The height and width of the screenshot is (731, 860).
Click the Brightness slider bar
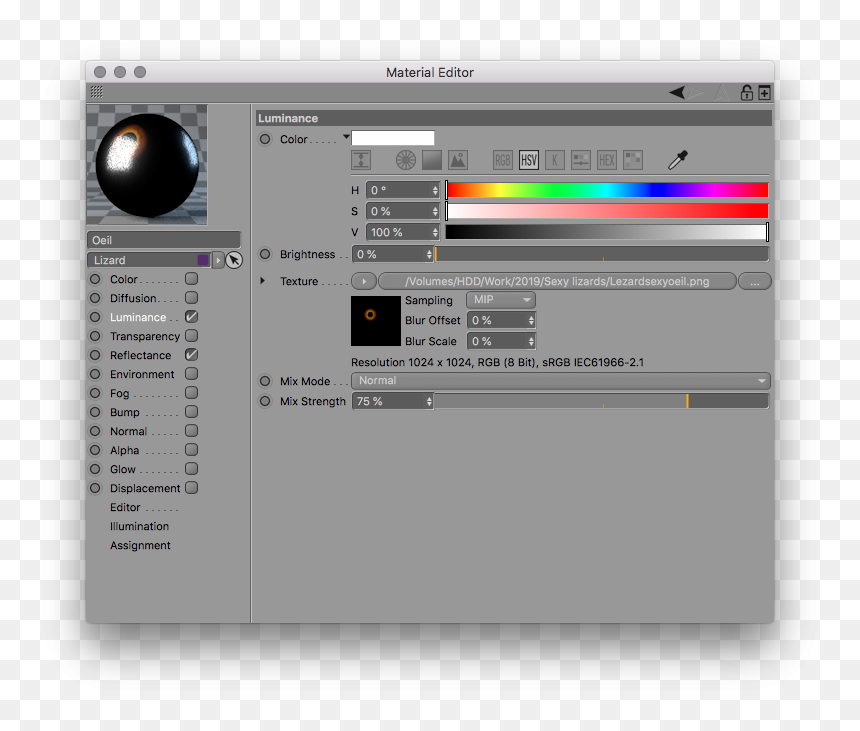click(x=602, y=254)
